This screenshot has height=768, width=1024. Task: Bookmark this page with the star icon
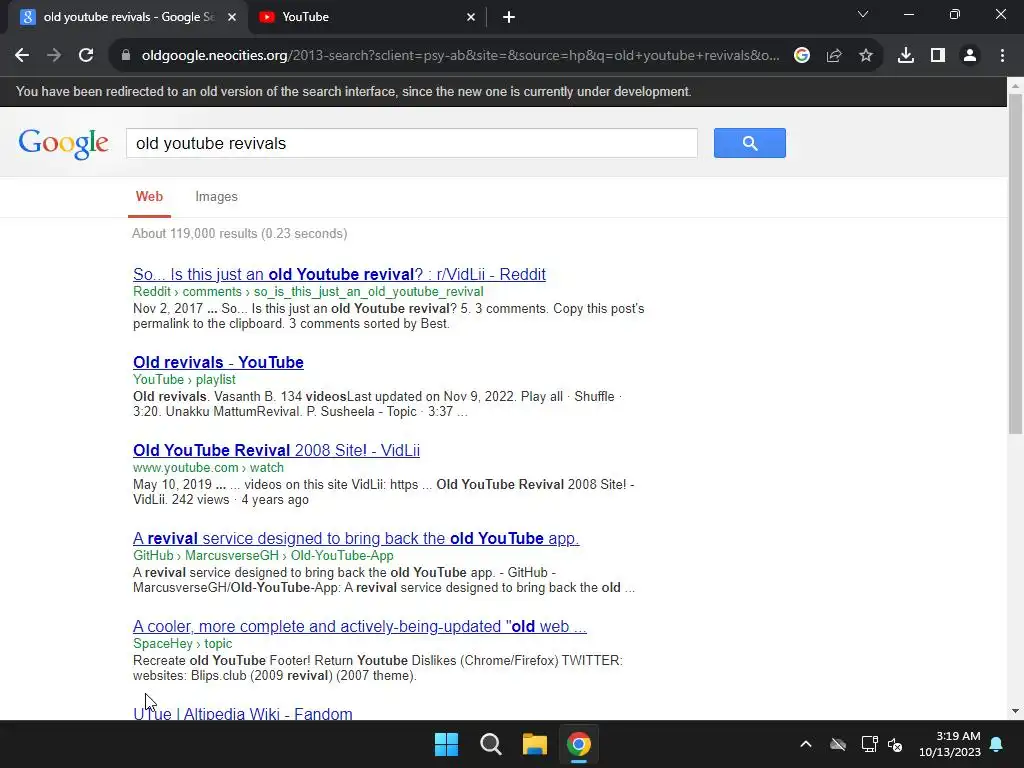pyautogui.click(x=866, y=56)
